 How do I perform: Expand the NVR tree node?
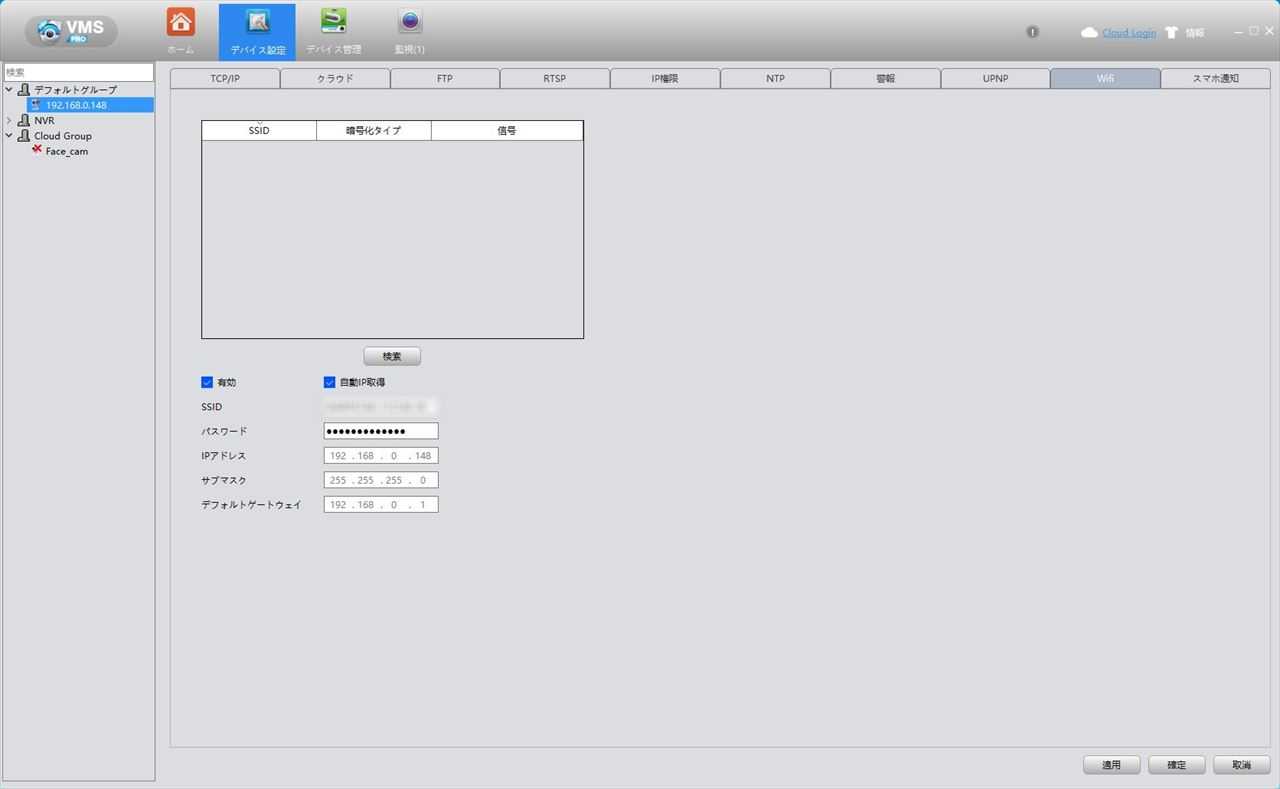(9, 120)
